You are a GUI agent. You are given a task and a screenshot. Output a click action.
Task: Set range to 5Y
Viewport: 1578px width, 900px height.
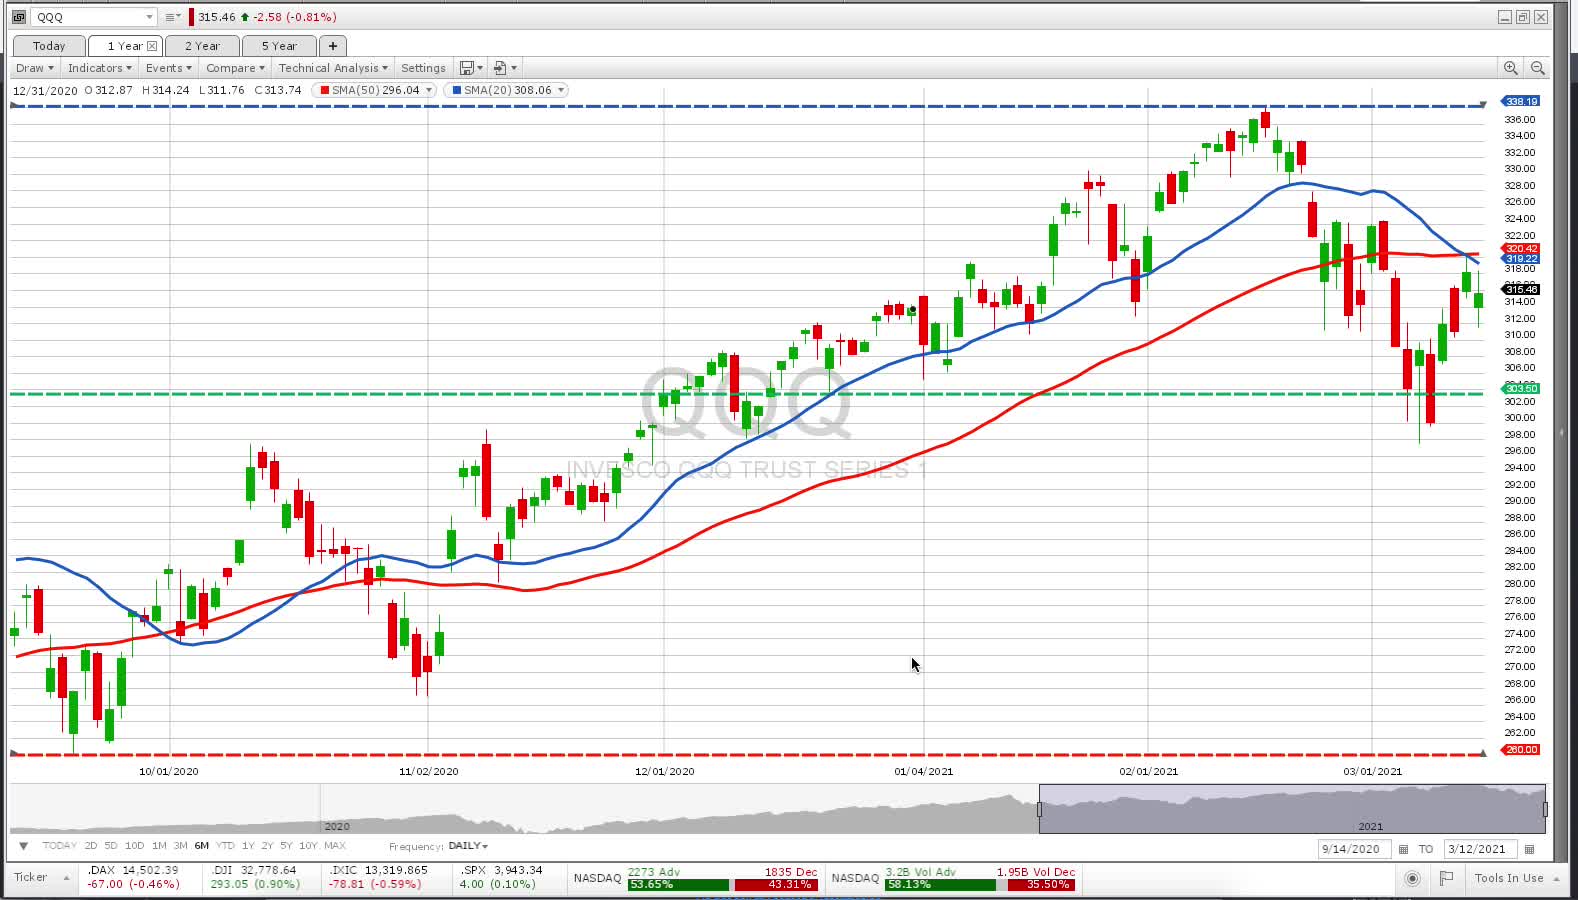286,846
